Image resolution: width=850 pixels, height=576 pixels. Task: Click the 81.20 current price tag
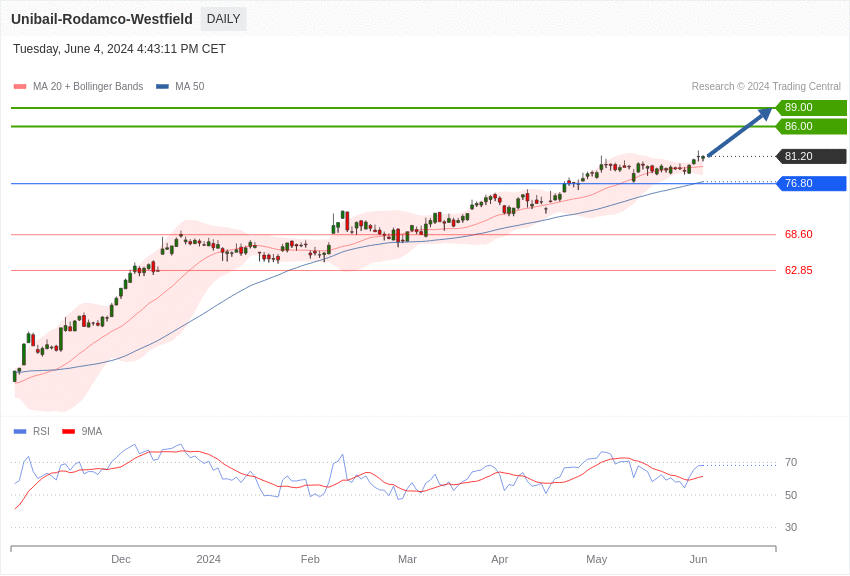coord(811,157)
